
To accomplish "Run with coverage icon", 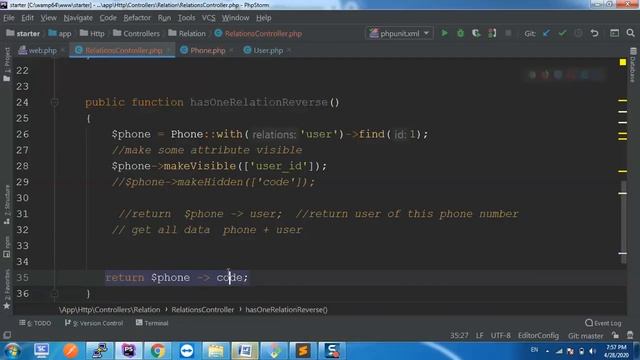I will [476, 33].
